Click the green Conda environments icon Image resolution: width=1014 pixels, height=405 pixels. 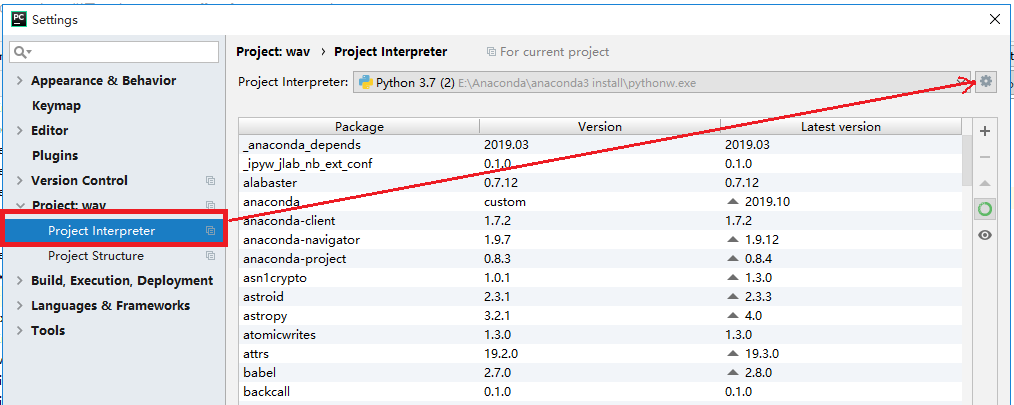(985, 209)
